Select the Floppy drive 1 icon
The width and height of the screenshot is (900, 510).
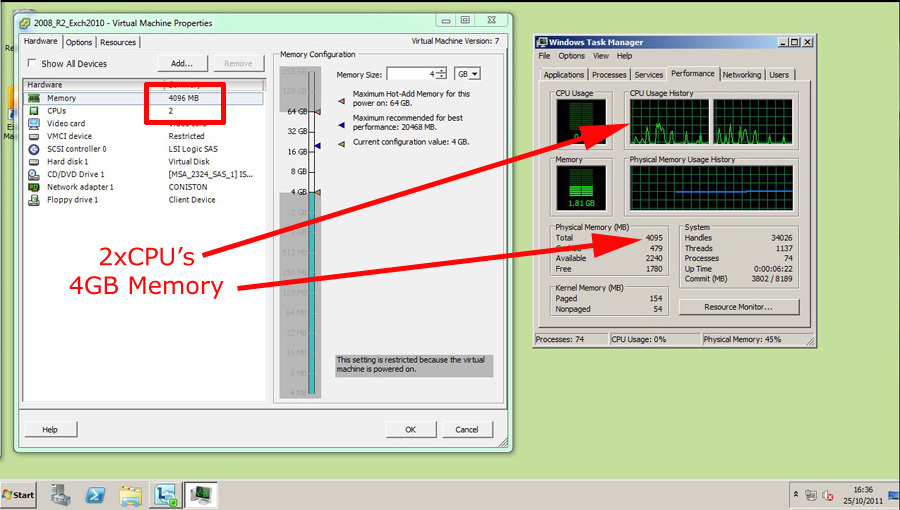pos(34,200)
